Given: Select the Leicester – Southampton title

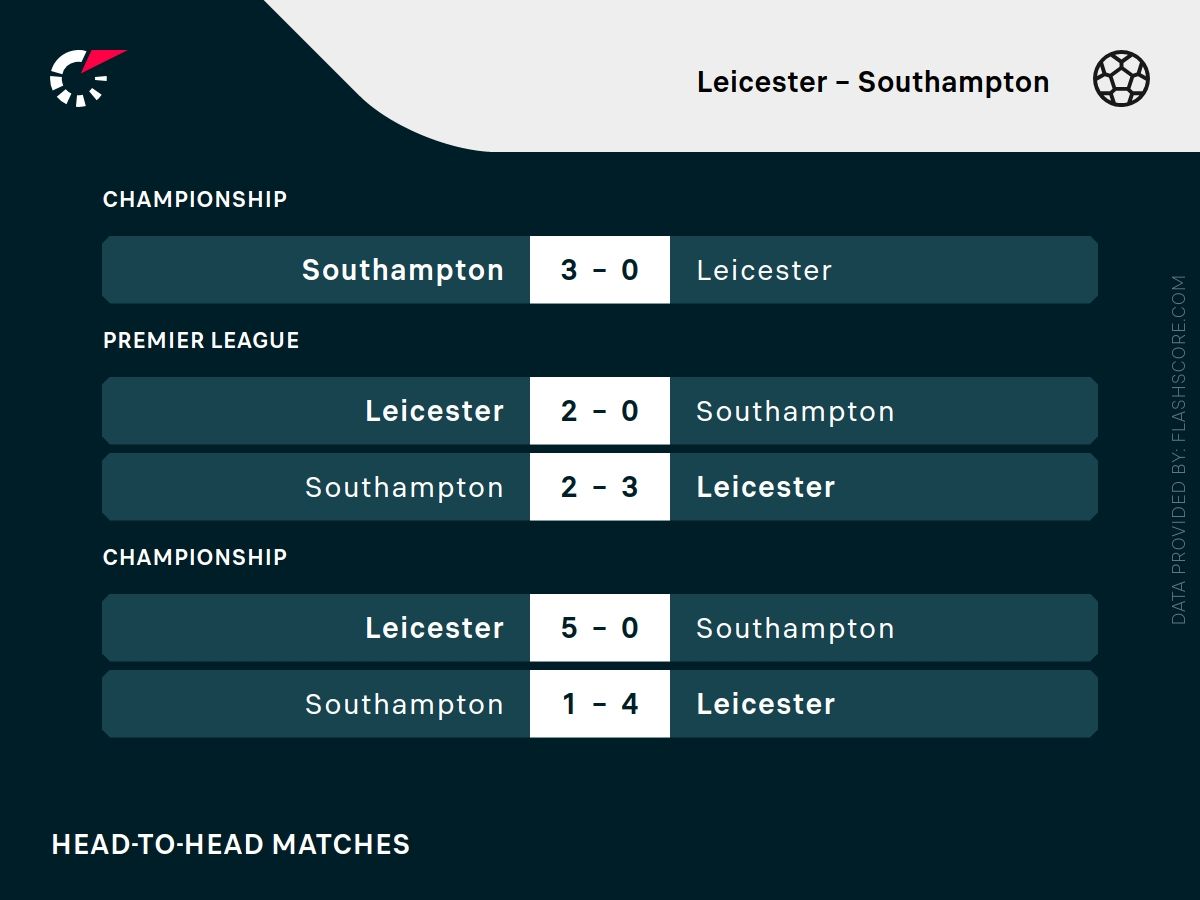Looking at the screenshot, I should (872, 82).
